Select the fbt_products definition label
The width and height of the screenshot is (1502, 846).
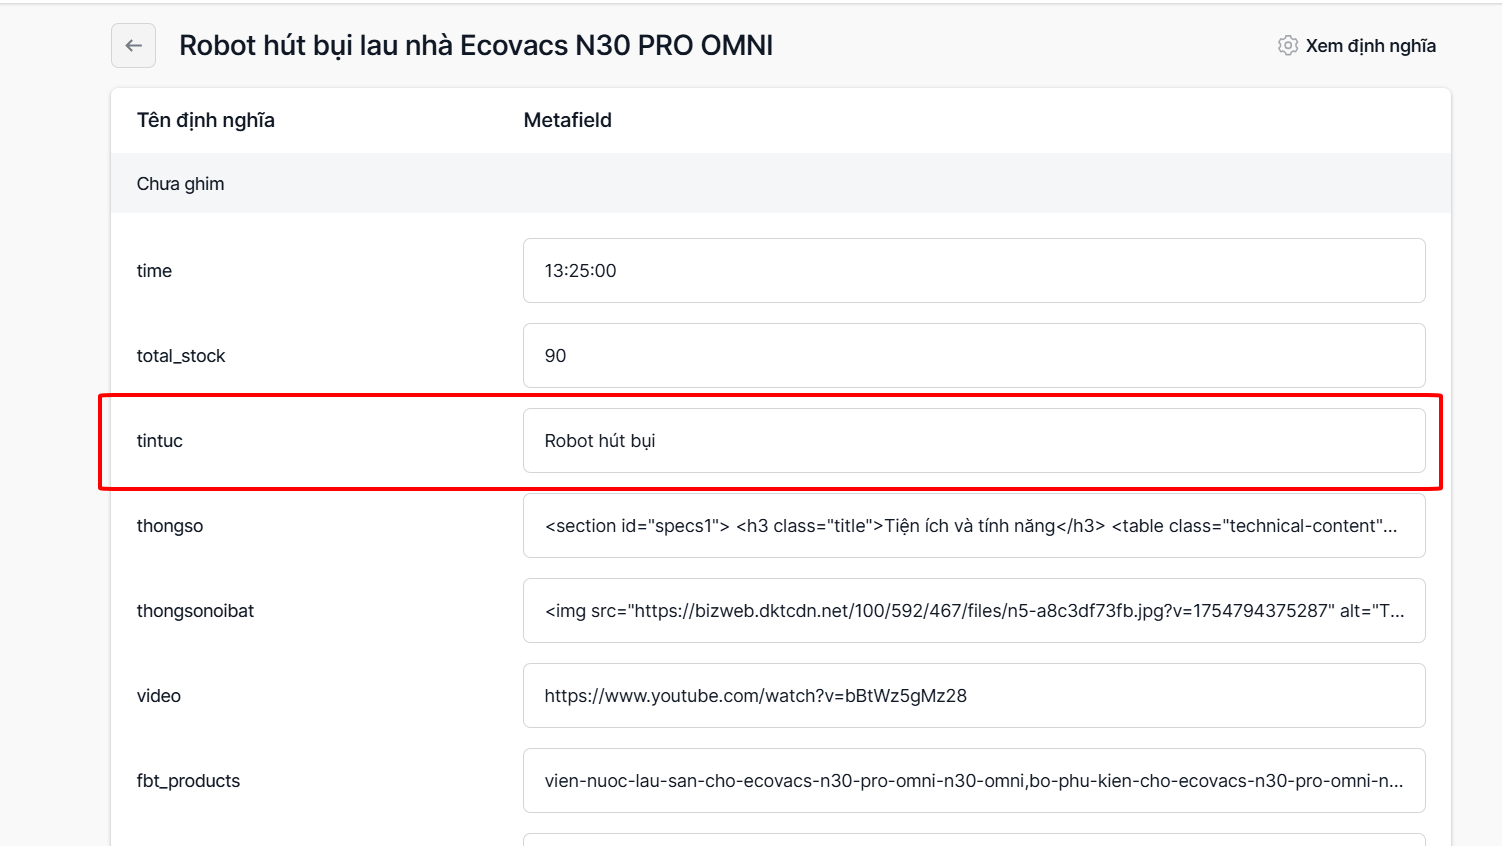pos(188,781)
